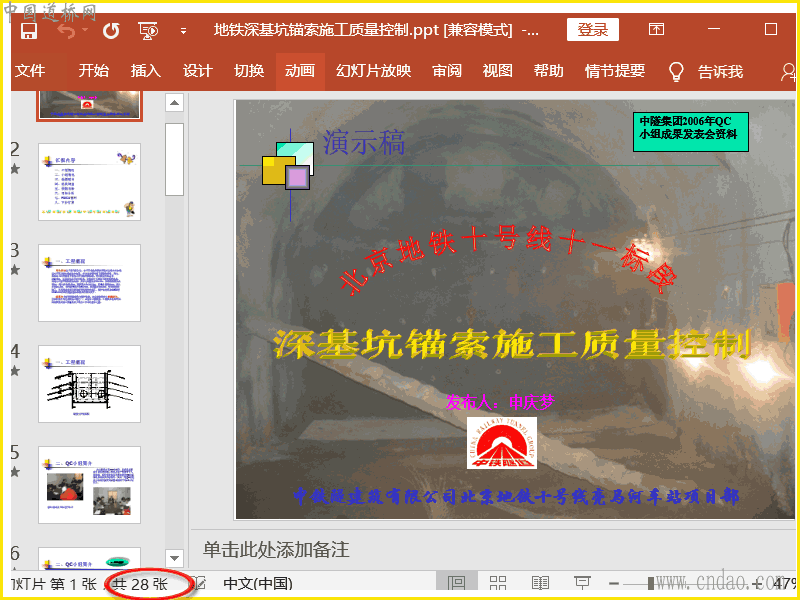Screen dimensions: 800x600
Task: Switch to the 插入 tab
Action: pos(145,71)
